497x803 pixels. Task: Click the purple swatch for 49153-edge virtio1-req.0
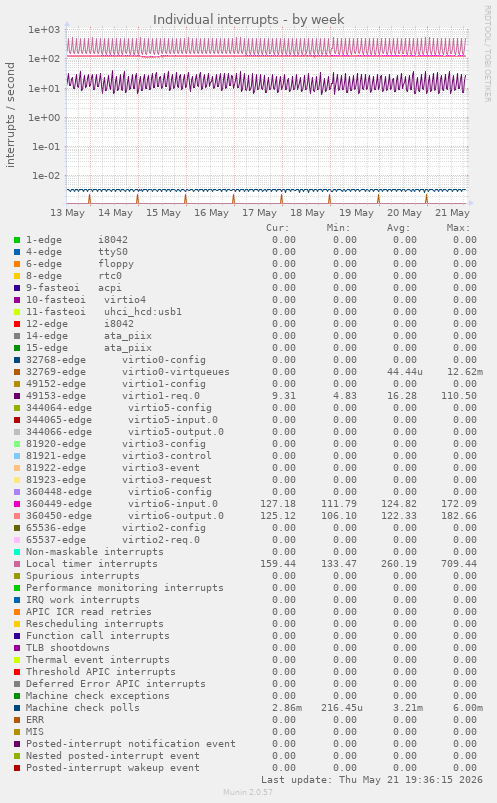tap(17, 396)
